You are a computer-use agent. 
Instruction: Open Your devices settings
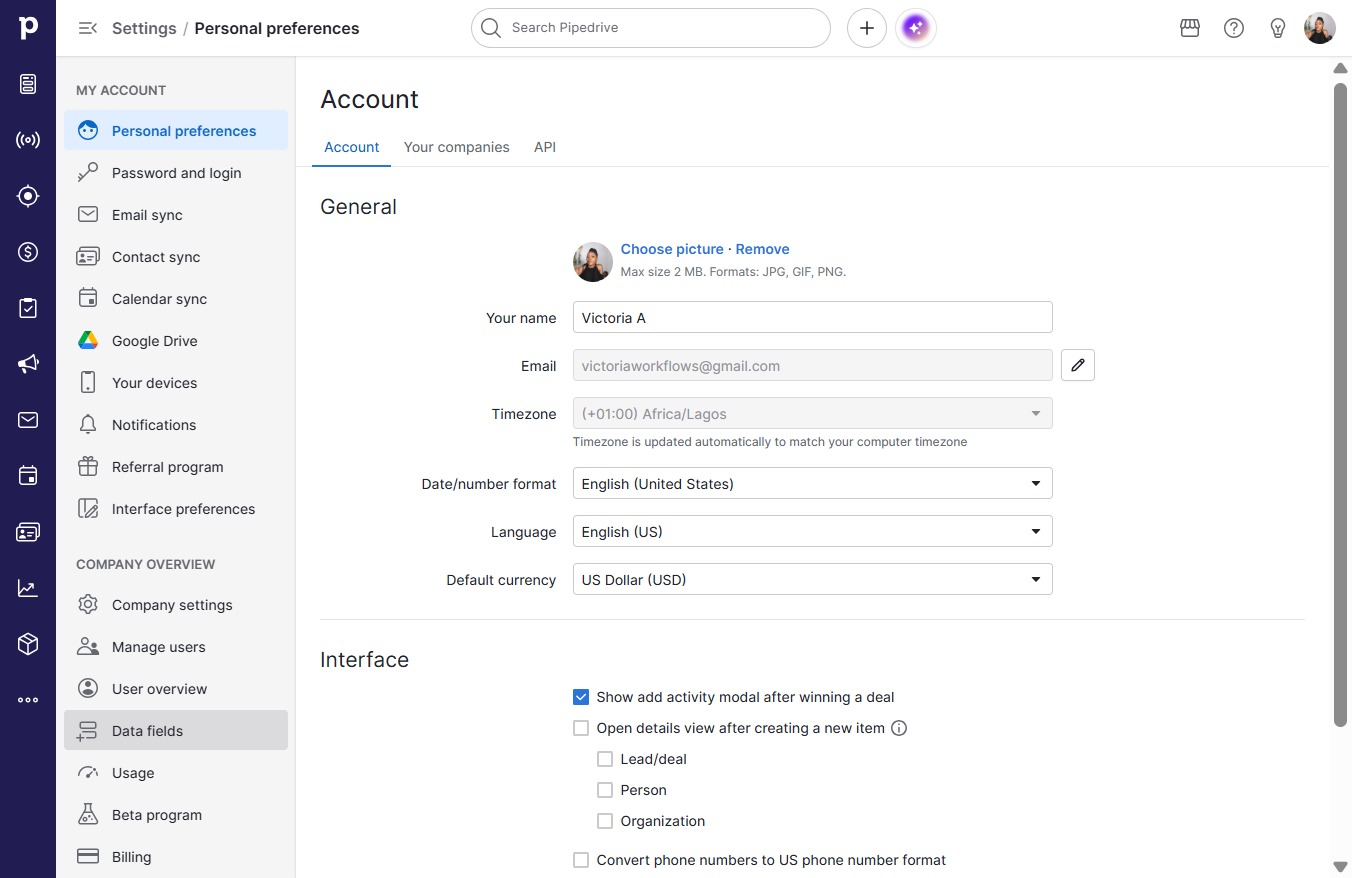(176, 383)
